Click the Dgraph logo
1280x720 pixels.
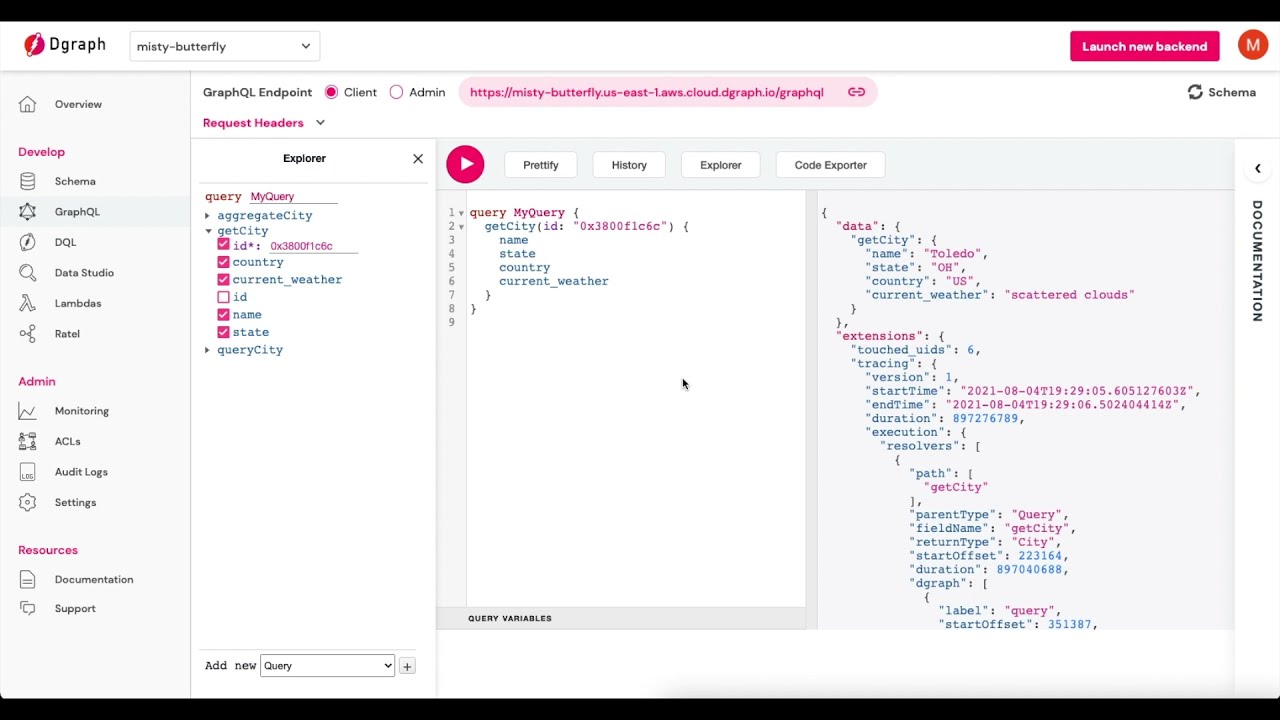coord(65,45)
